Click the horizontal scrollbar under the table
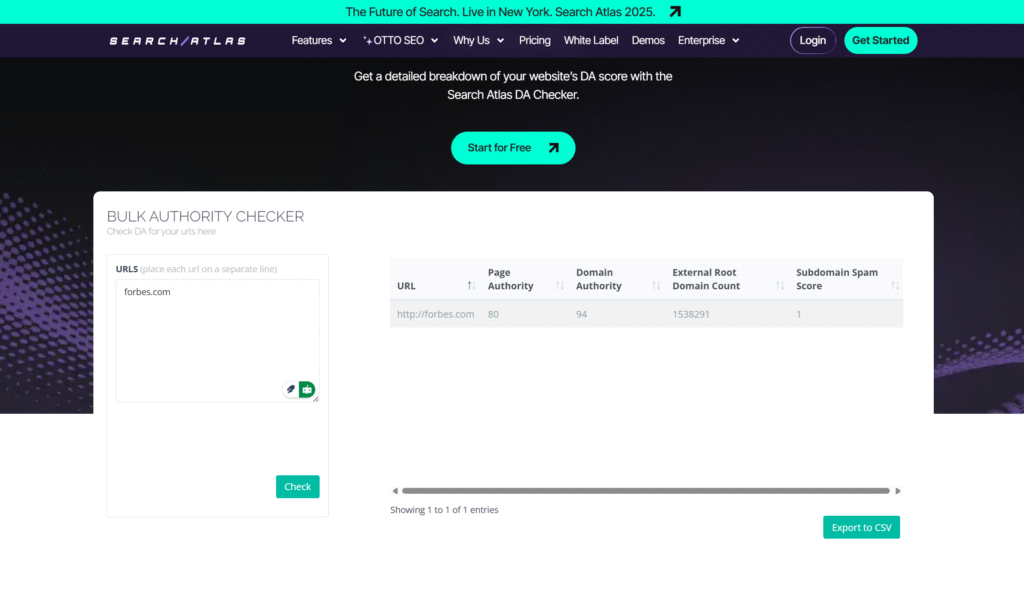The image size is (1024, 593). tap(646, 490)
